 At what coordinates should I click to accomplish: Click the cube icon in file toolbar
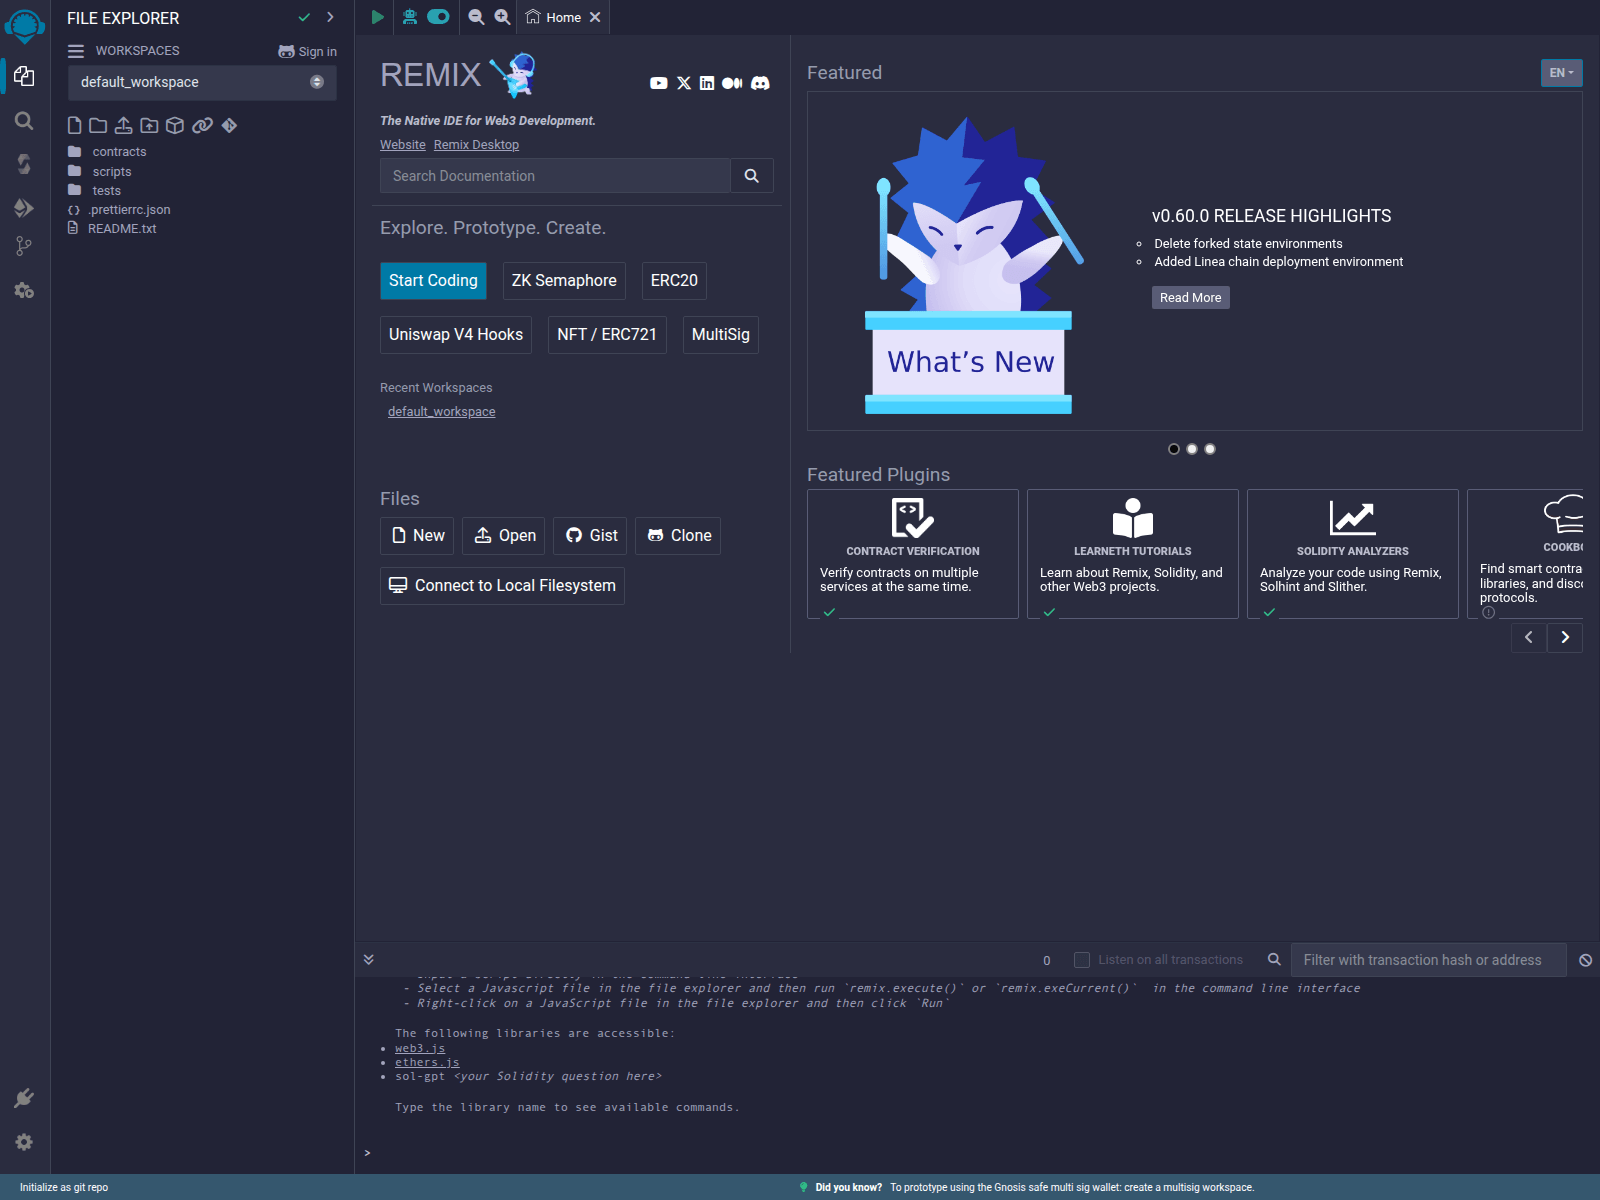click(175, 125)
